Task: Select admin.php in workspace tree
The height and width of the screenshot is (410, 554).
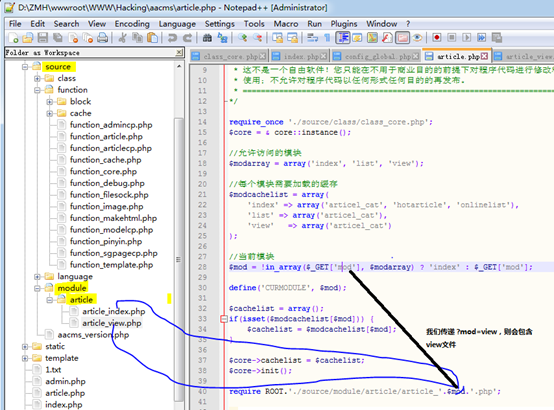Action: tap(65, 381)
